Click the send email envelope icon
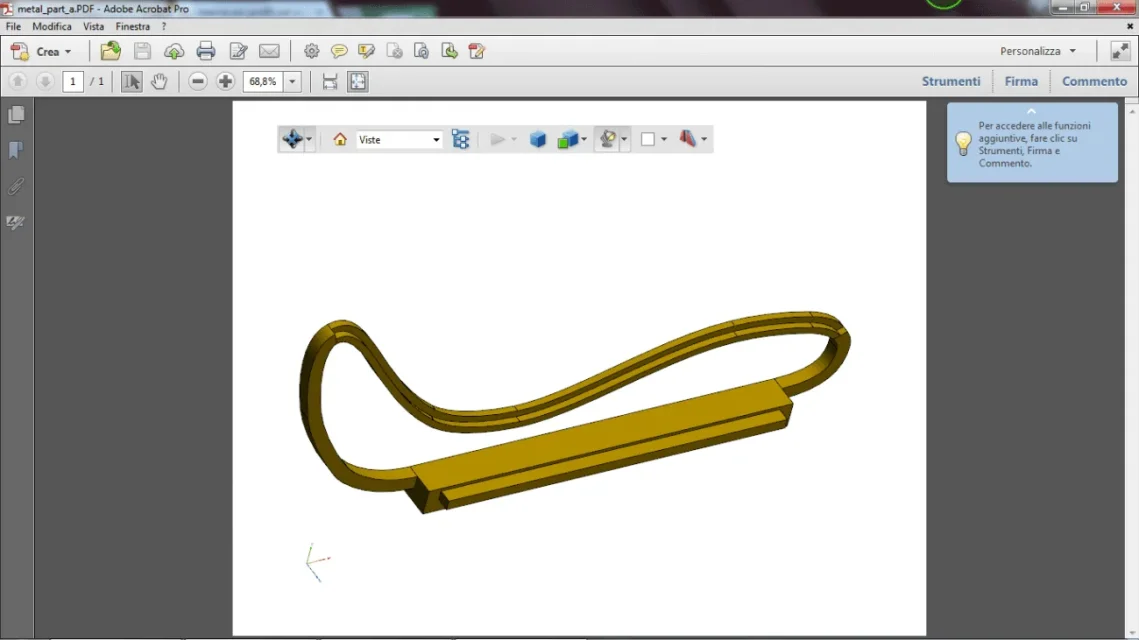 [x=269, y=51]
